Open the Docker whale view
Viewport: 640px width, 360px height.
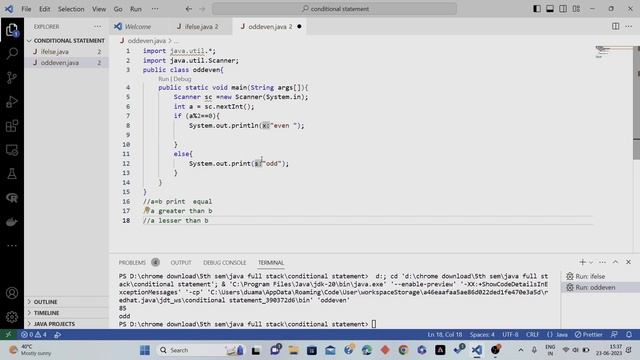(12, 222)
